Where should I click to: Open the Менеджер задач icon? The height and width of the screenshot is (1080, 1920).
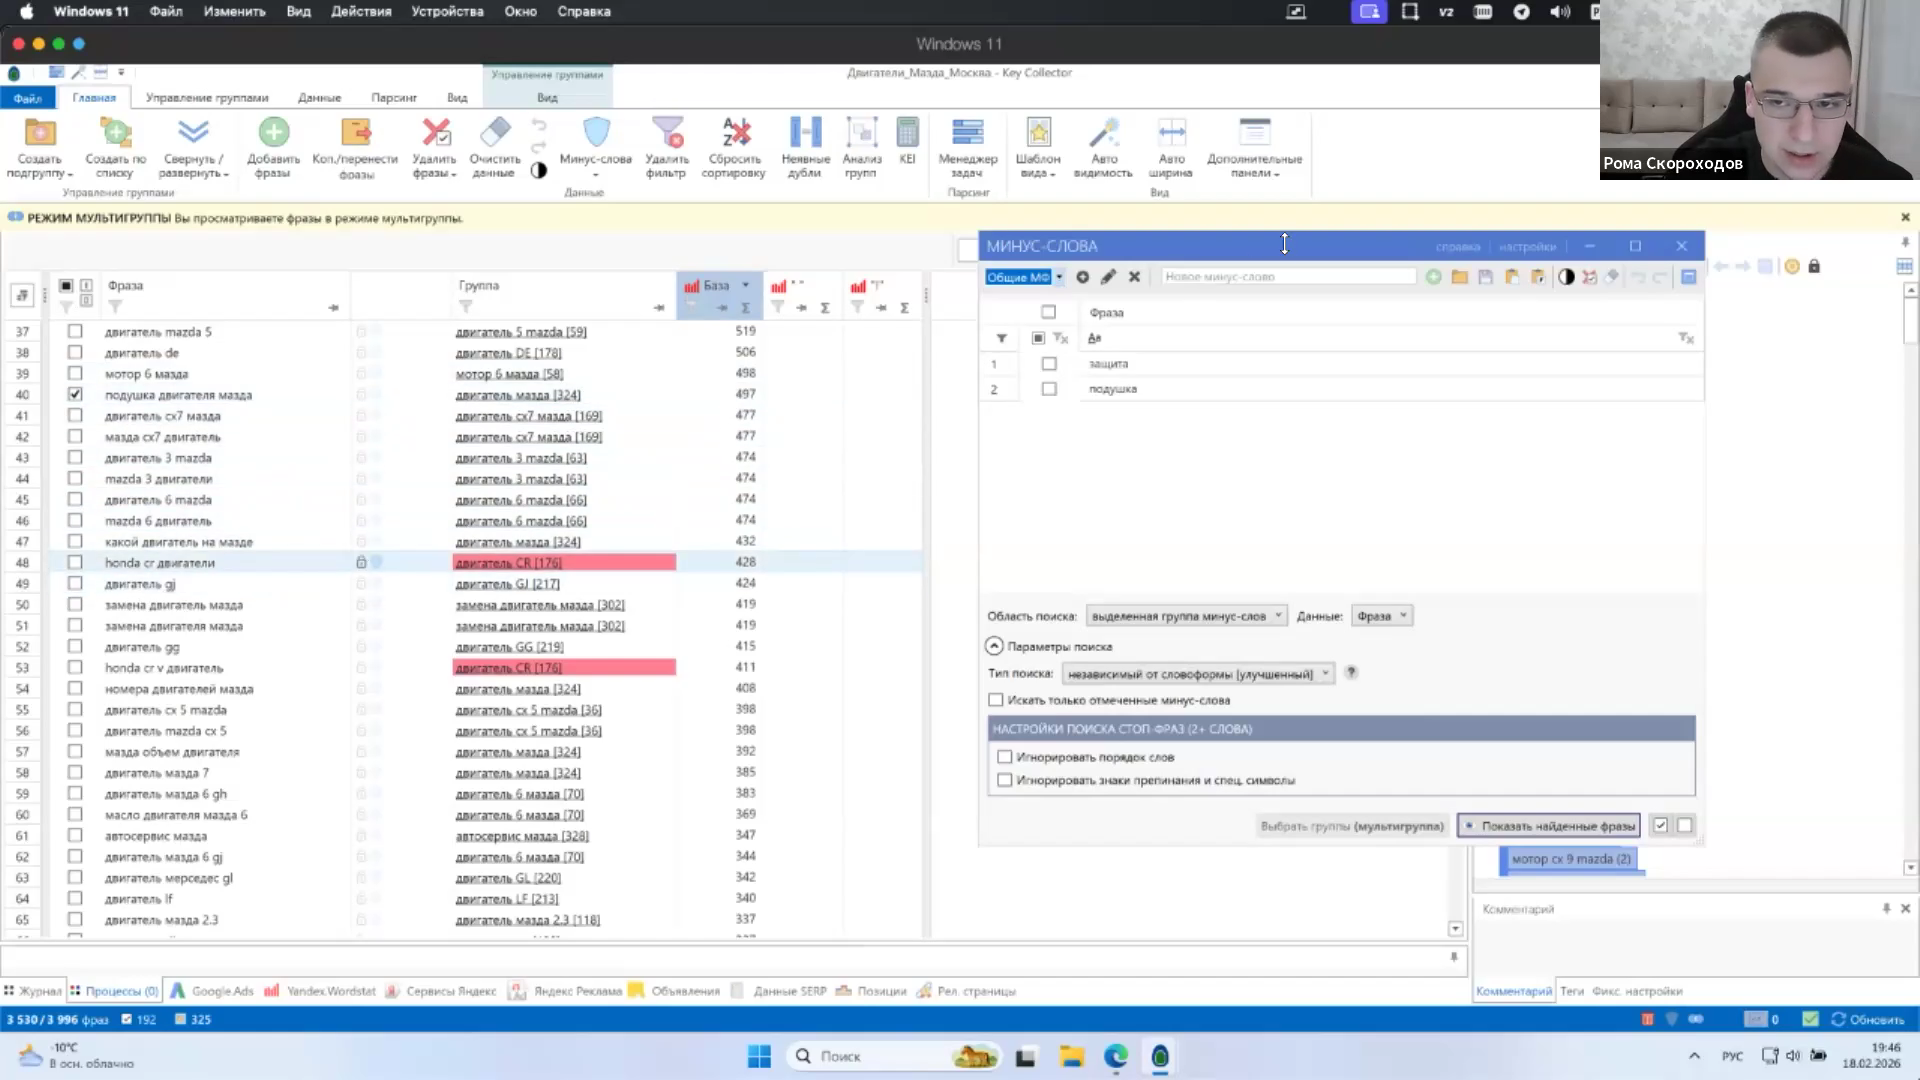[x=967, y=133]
